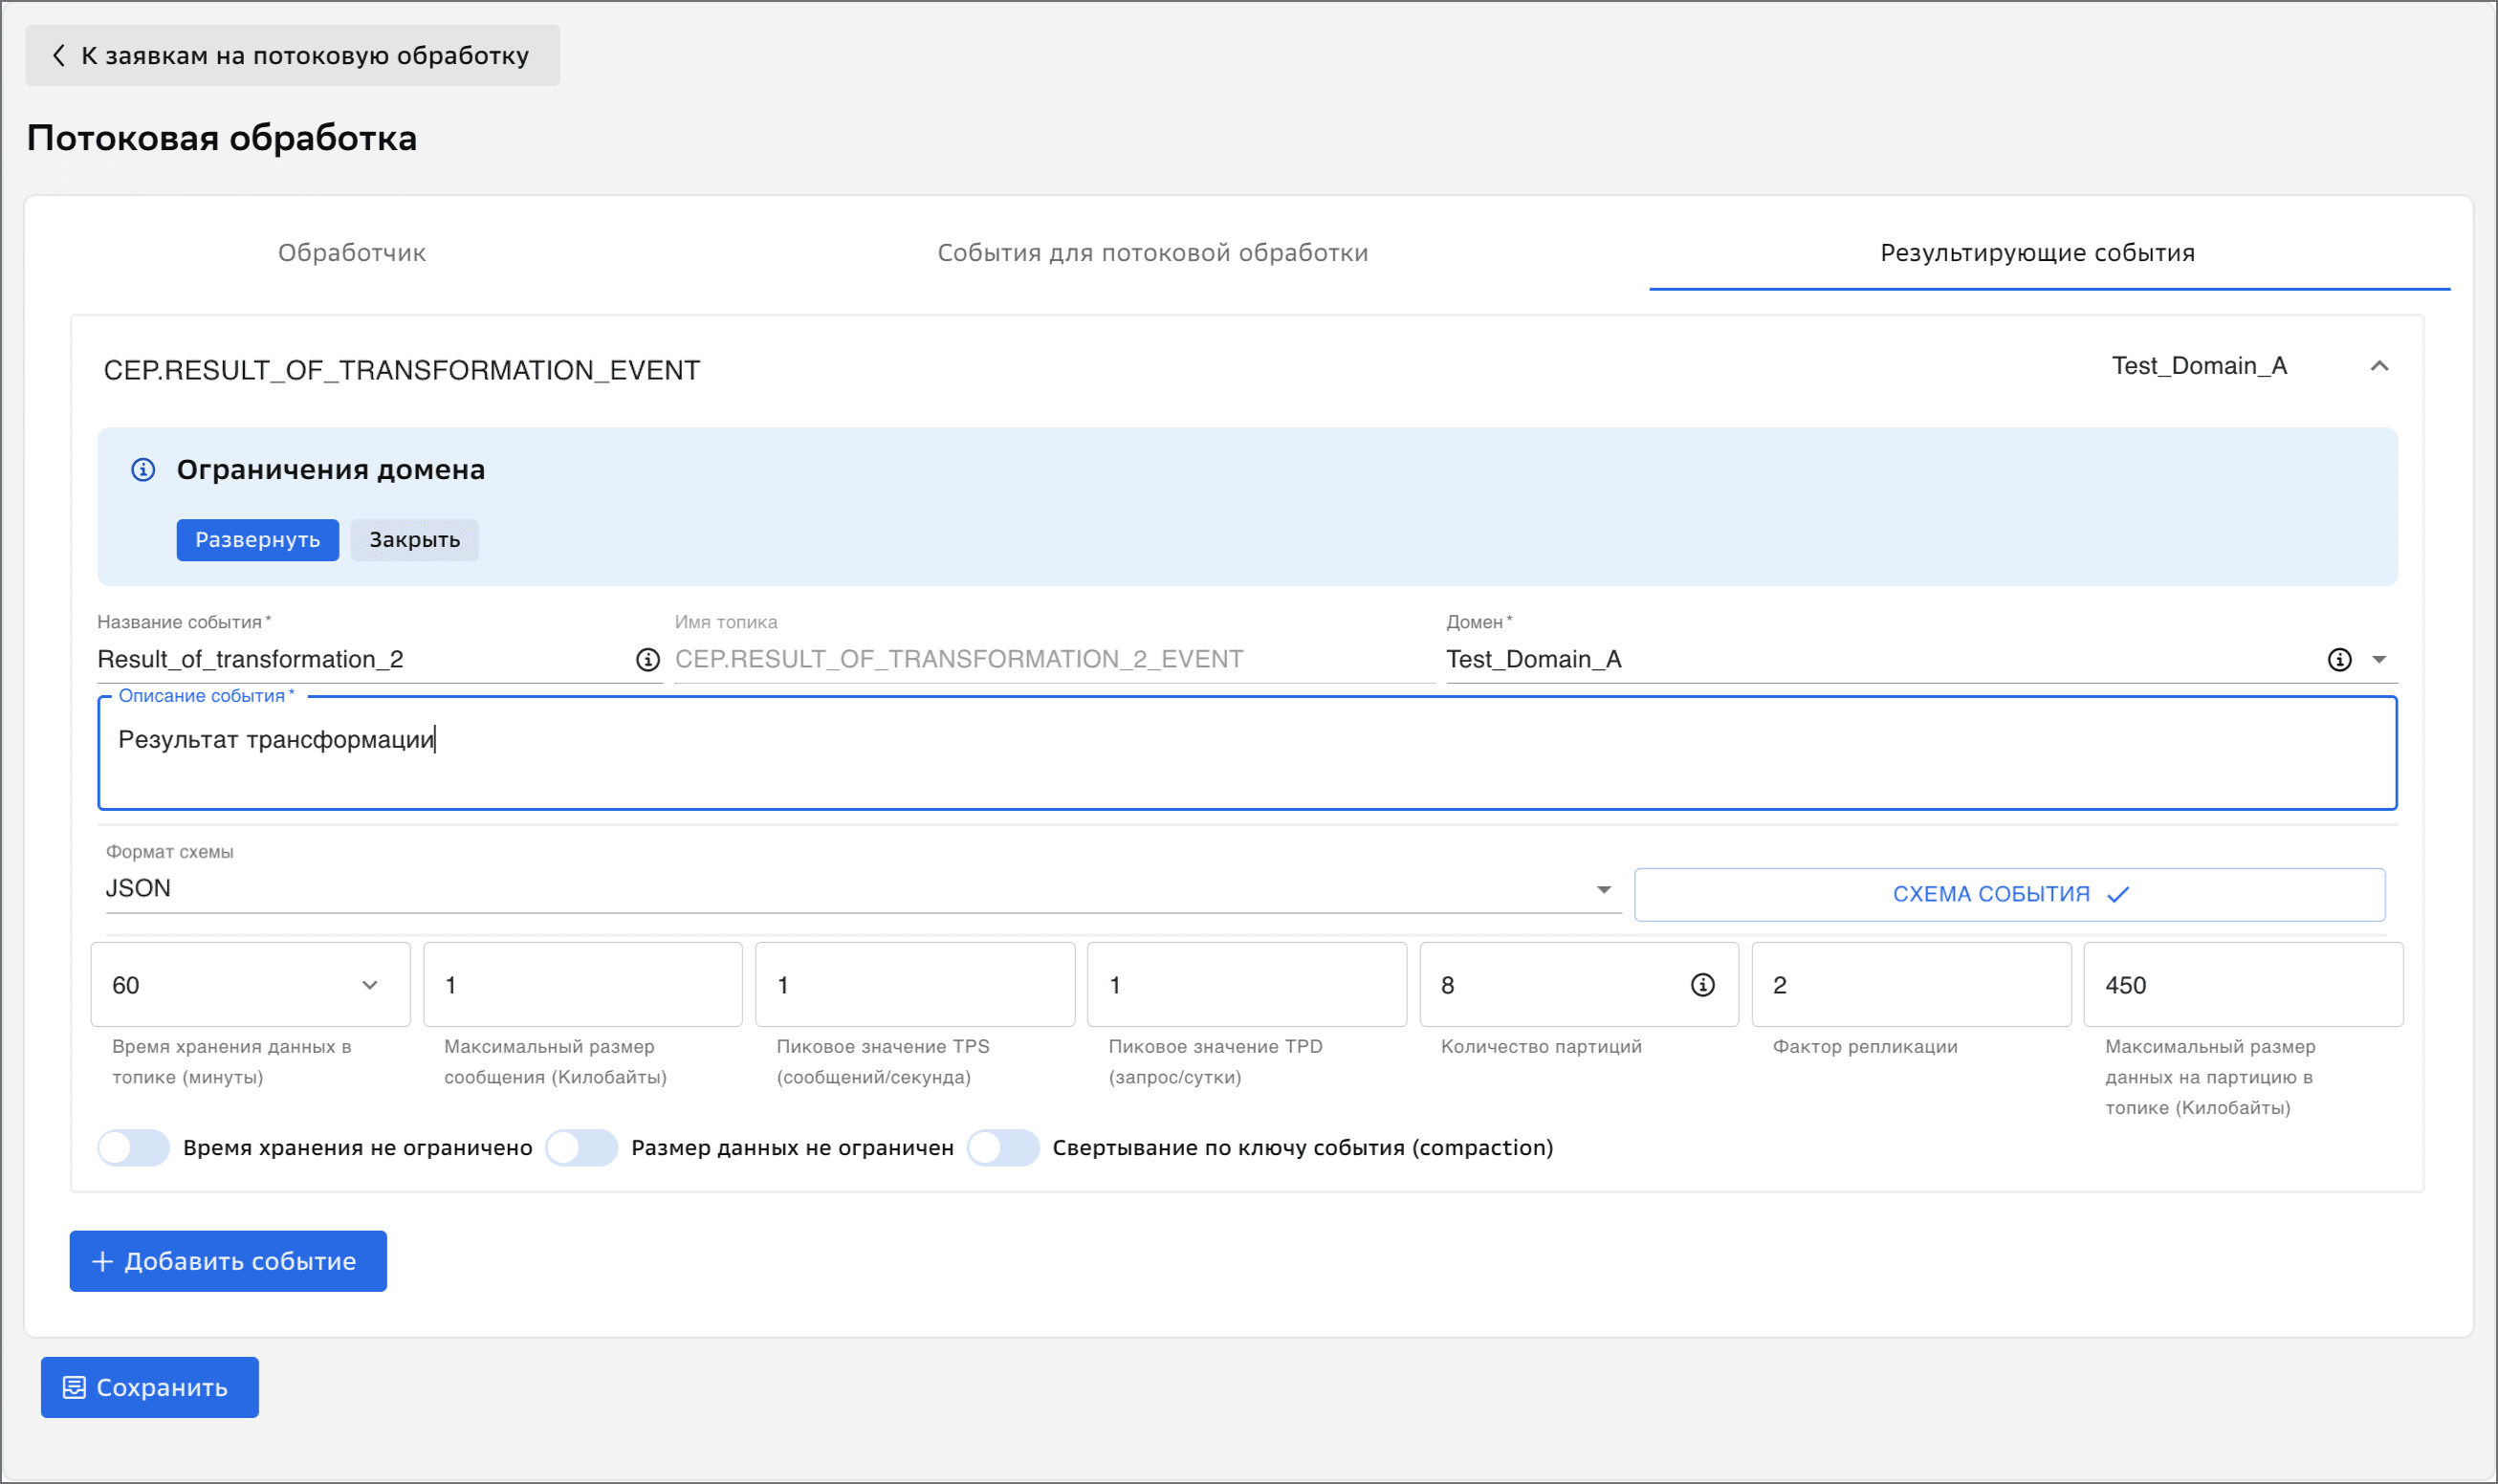Viewport: 2498px width, 1484px height.
Task: Click the Фактор репликации input with 2
Action: tap(1911, 985)
